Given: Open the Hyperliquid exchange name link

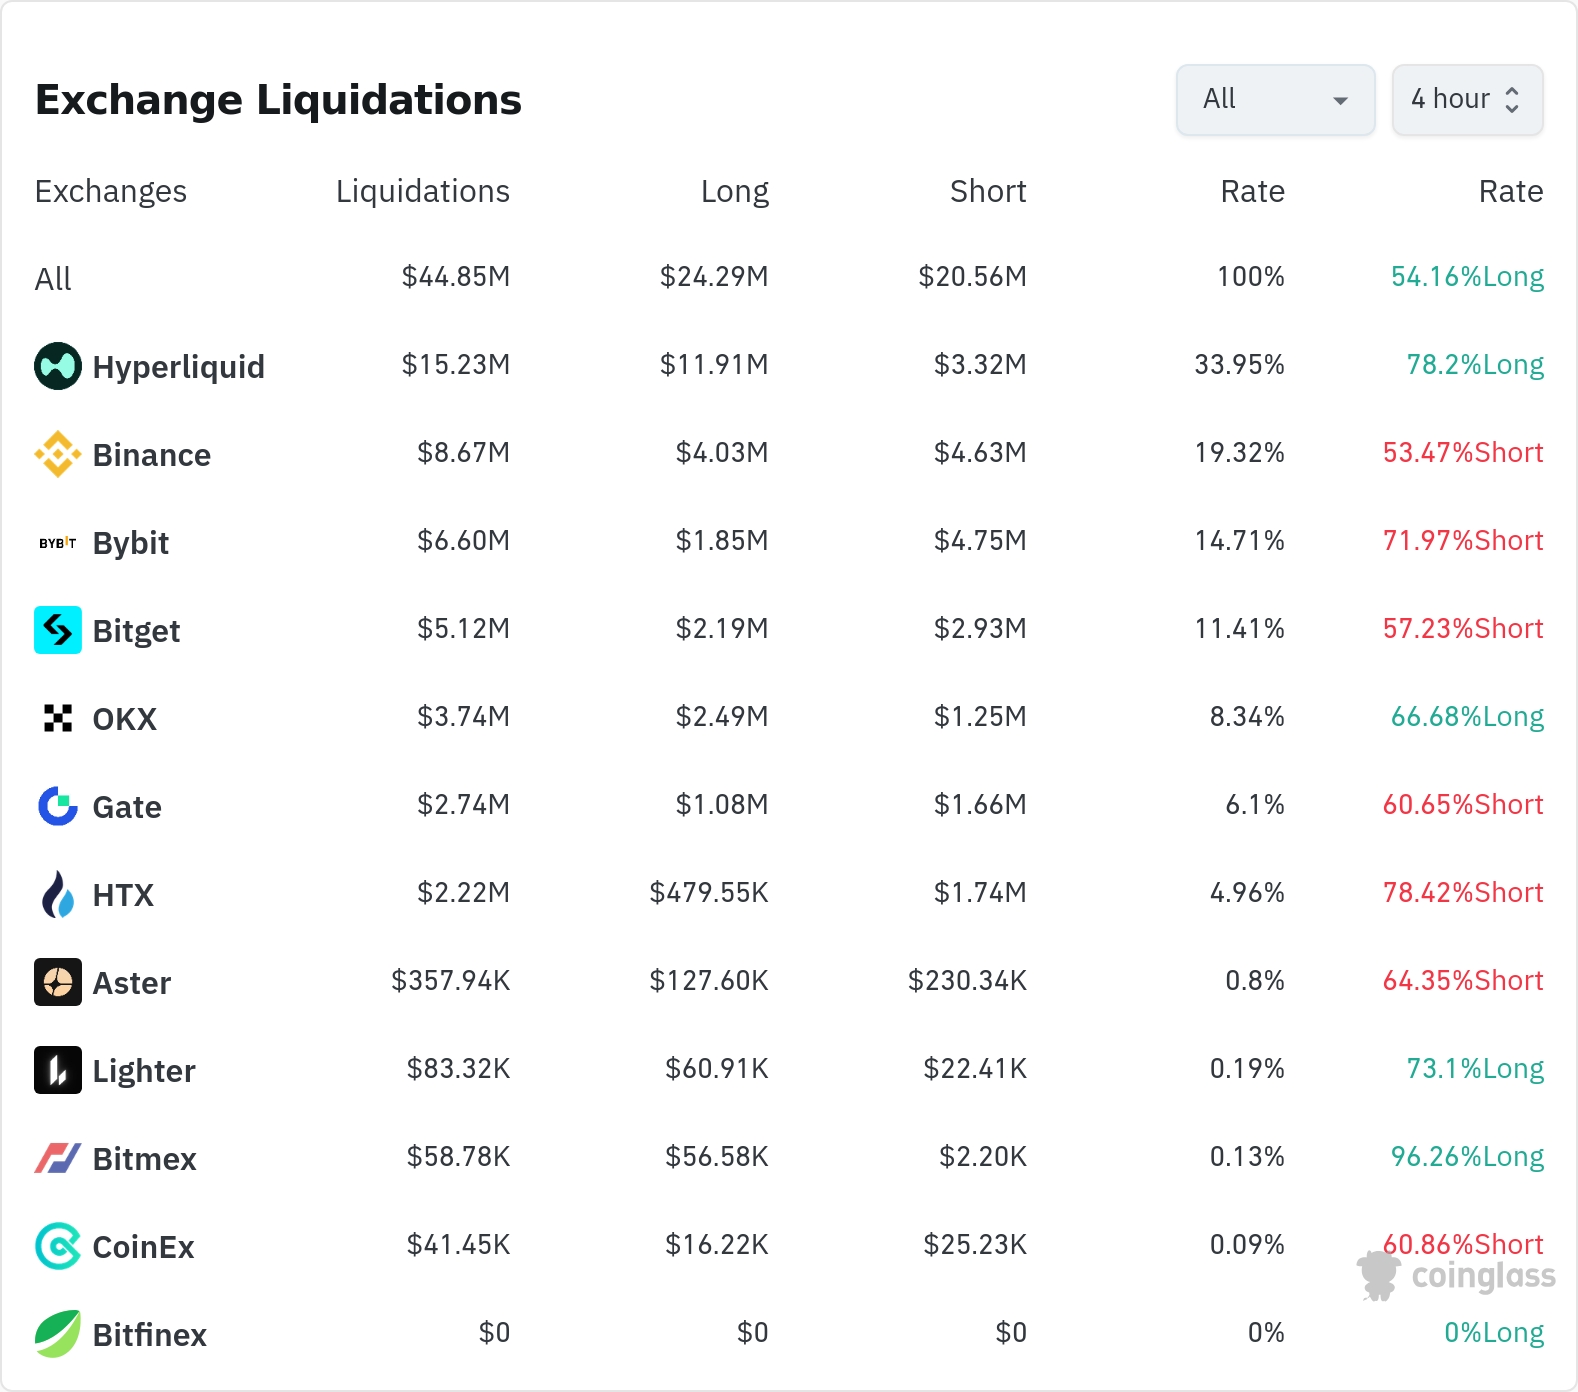Looking at the screenshot, I should point(178,367).
